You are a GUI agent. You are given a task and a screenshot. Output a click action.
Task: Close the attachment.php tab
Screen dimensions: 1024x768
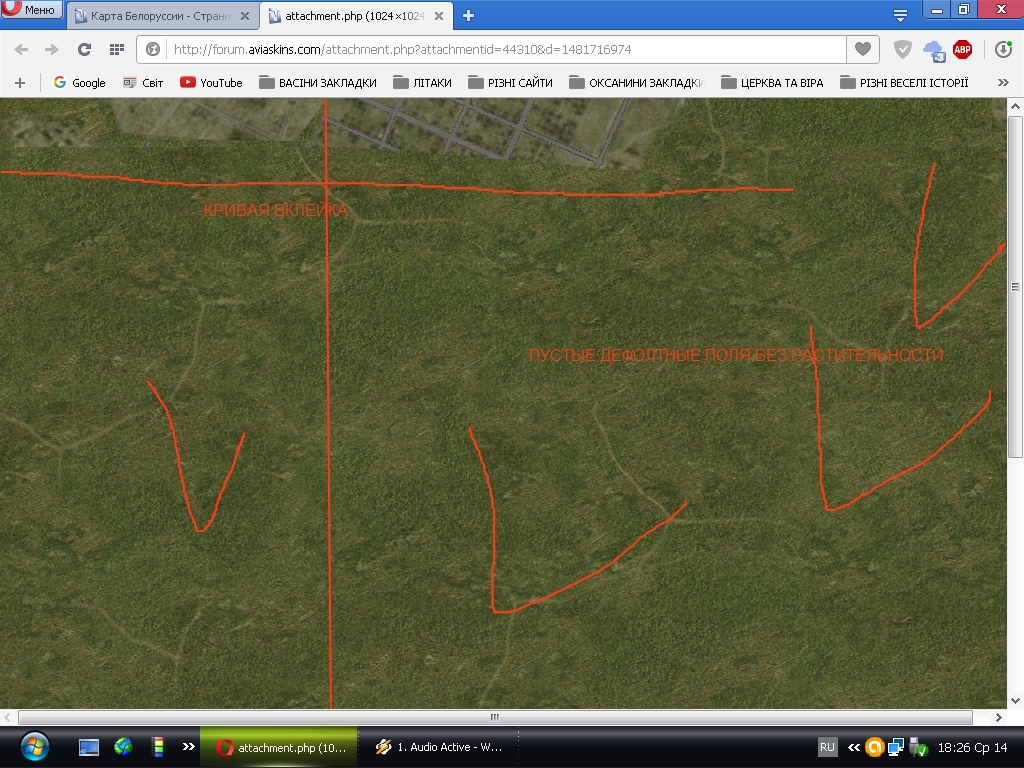(x=439, y=16)
